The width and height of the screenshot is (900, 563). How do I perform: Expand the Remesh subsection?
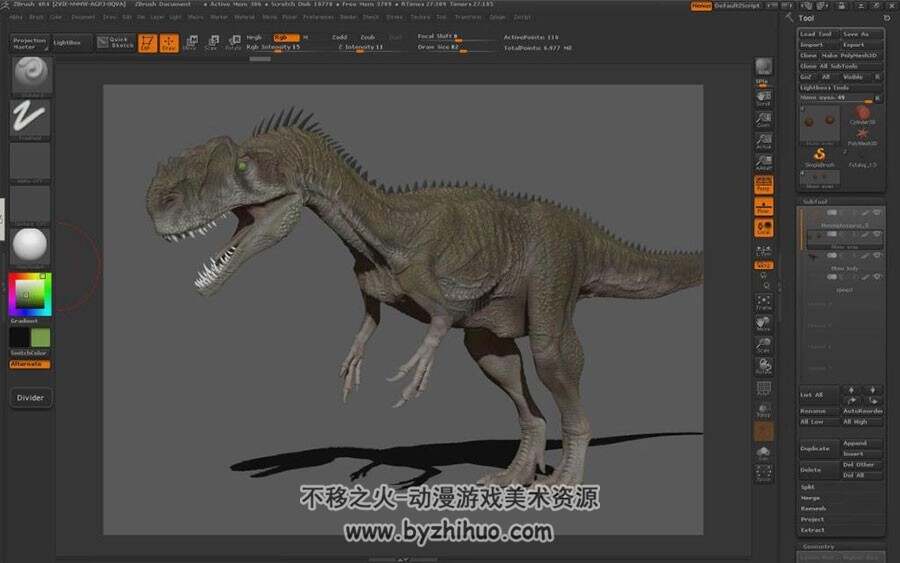pos(813,508)
